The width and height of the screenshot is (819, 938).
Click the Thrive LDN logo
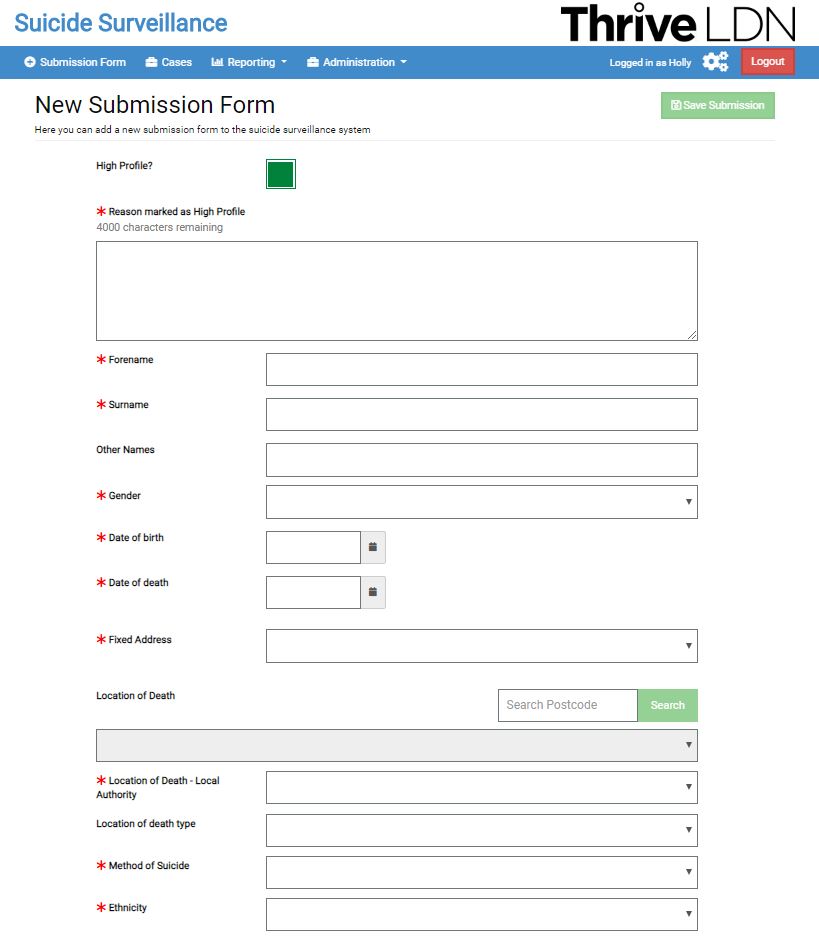click(x=677, y=23)
